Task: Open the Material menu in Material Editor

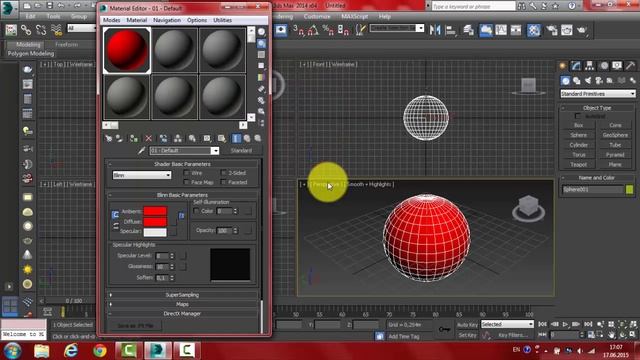Action: (x=137, y=20)
